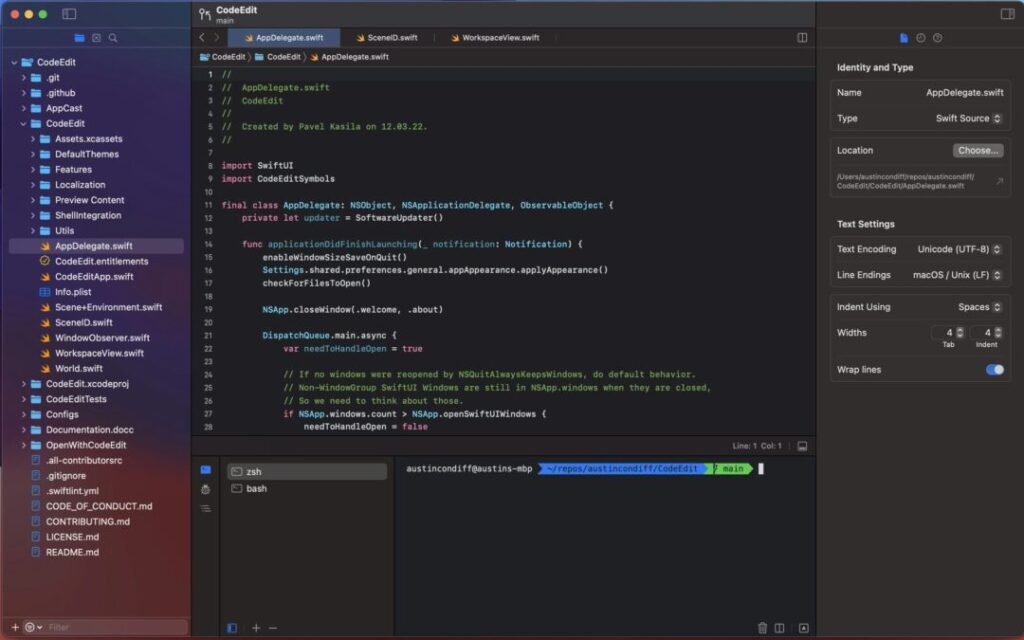The height and width of the screenshot is (640, 1024).
Task: Open the Text Encoding dropdown
Action: (x=959, y=249)
